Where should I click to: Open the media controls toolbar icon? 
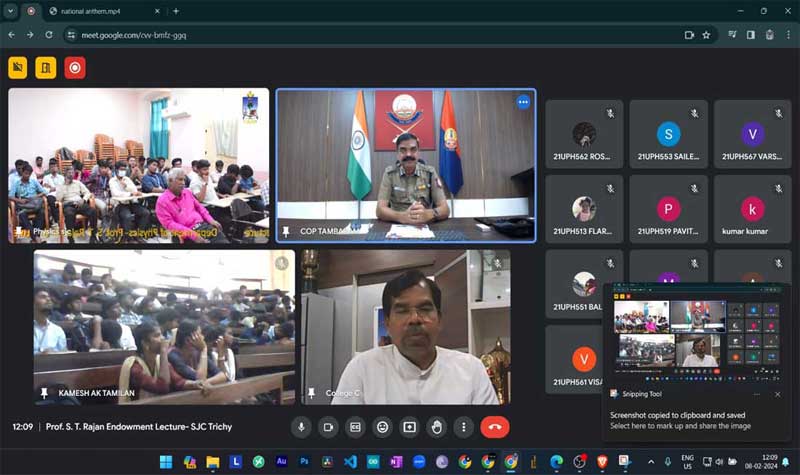tap(733, 35)
